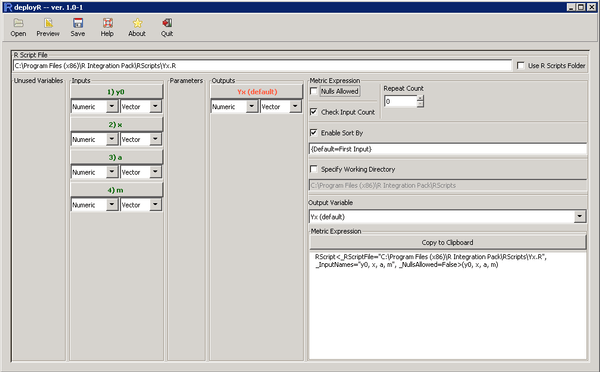The width and height of the screenshot is (600, 372).
Task: Open the Vector dropdown for input m
Action: pos(155,205)
